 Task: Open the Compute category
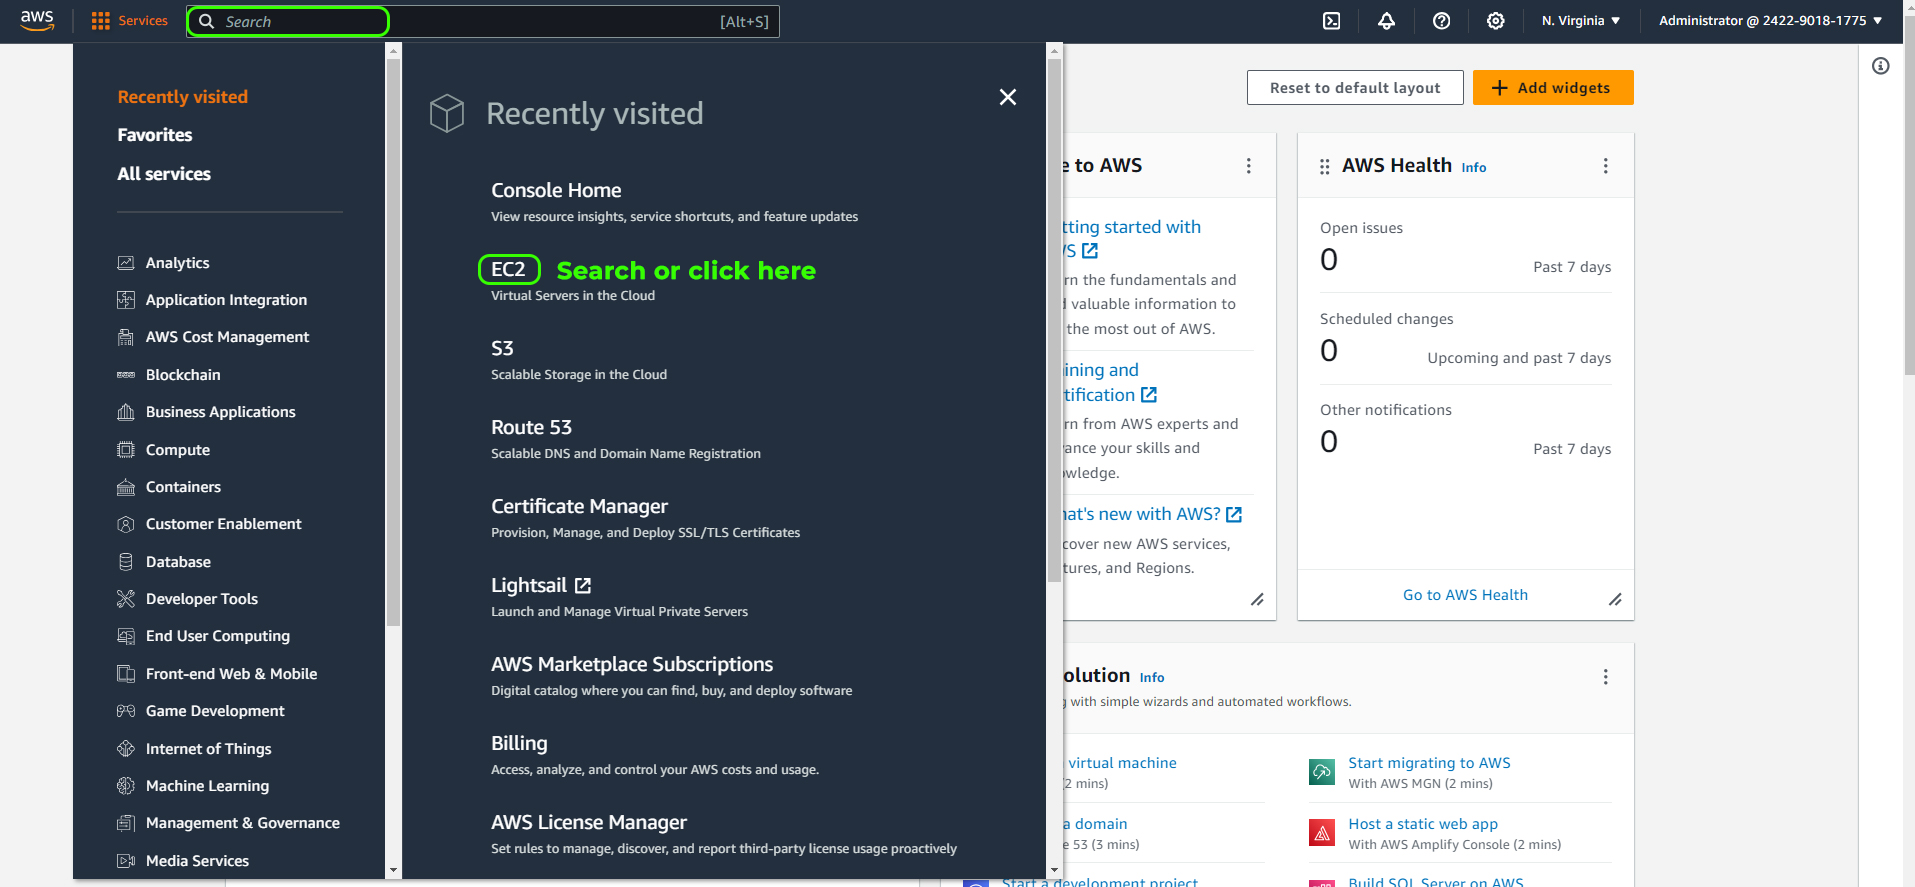(177, 450)
